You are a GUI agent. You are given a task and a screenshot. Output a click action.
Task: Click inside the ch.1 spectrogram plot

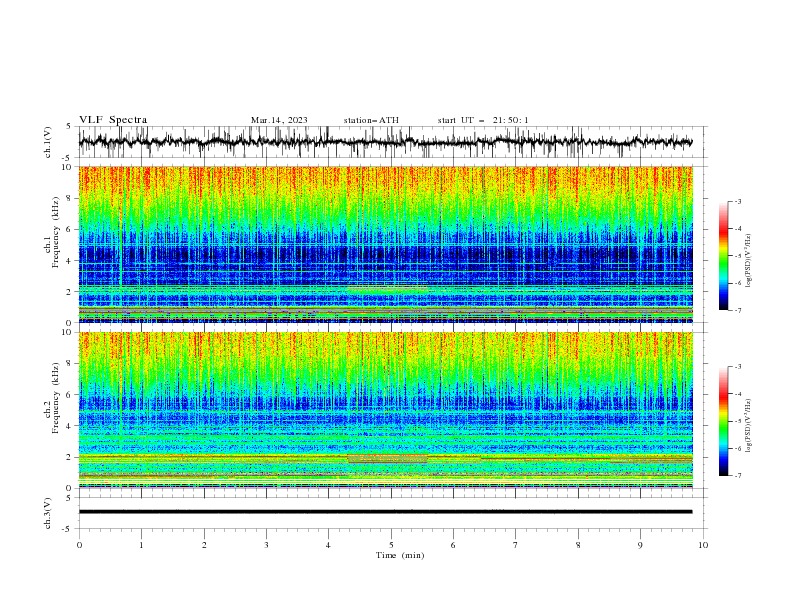386,244
